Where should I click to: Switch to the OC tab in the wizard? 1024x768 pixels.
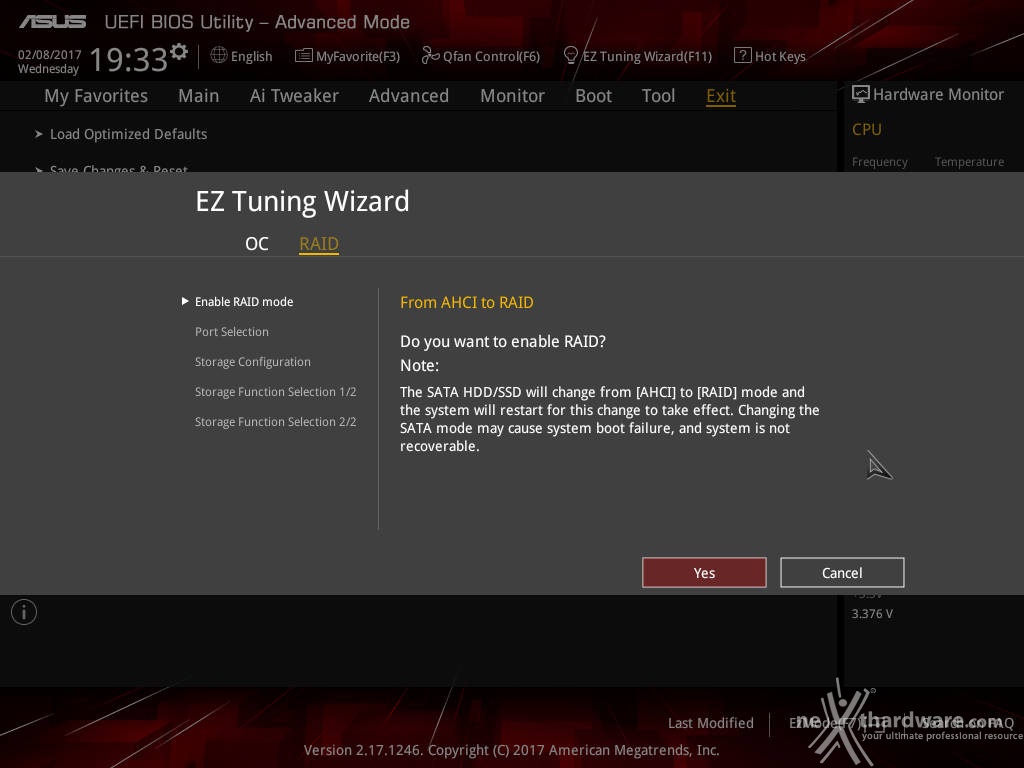click(257, 244)
